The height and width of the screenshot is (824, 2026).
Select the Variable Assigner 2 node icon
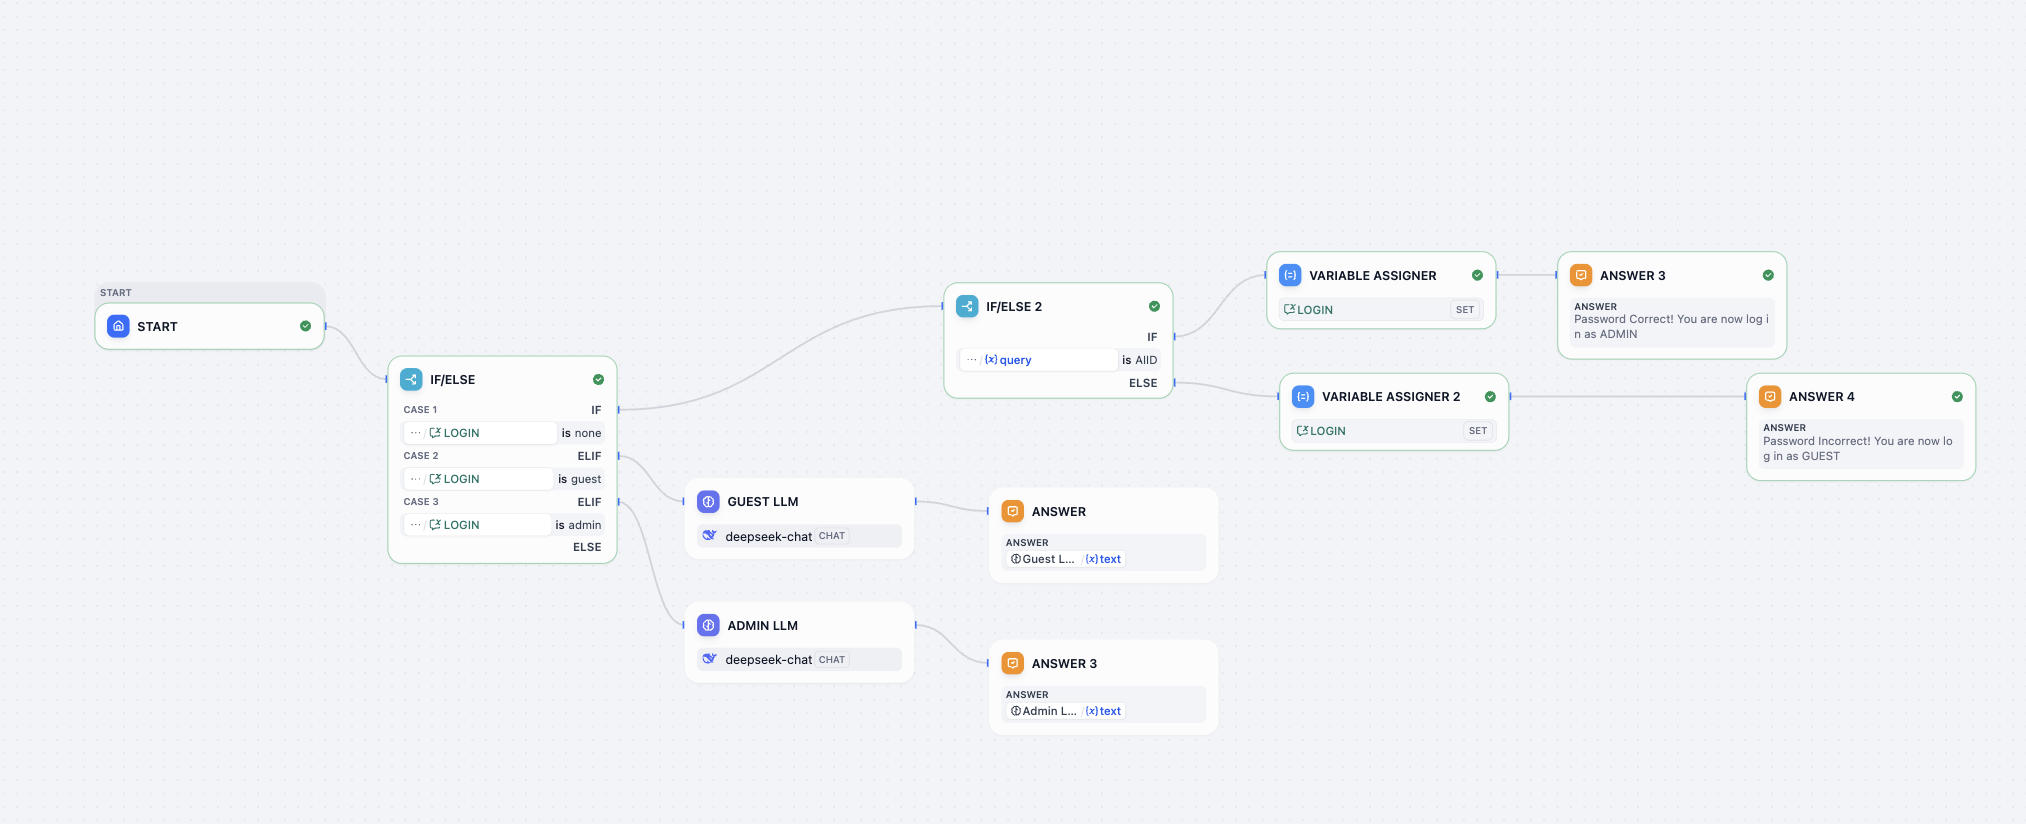pos(1302,396)
